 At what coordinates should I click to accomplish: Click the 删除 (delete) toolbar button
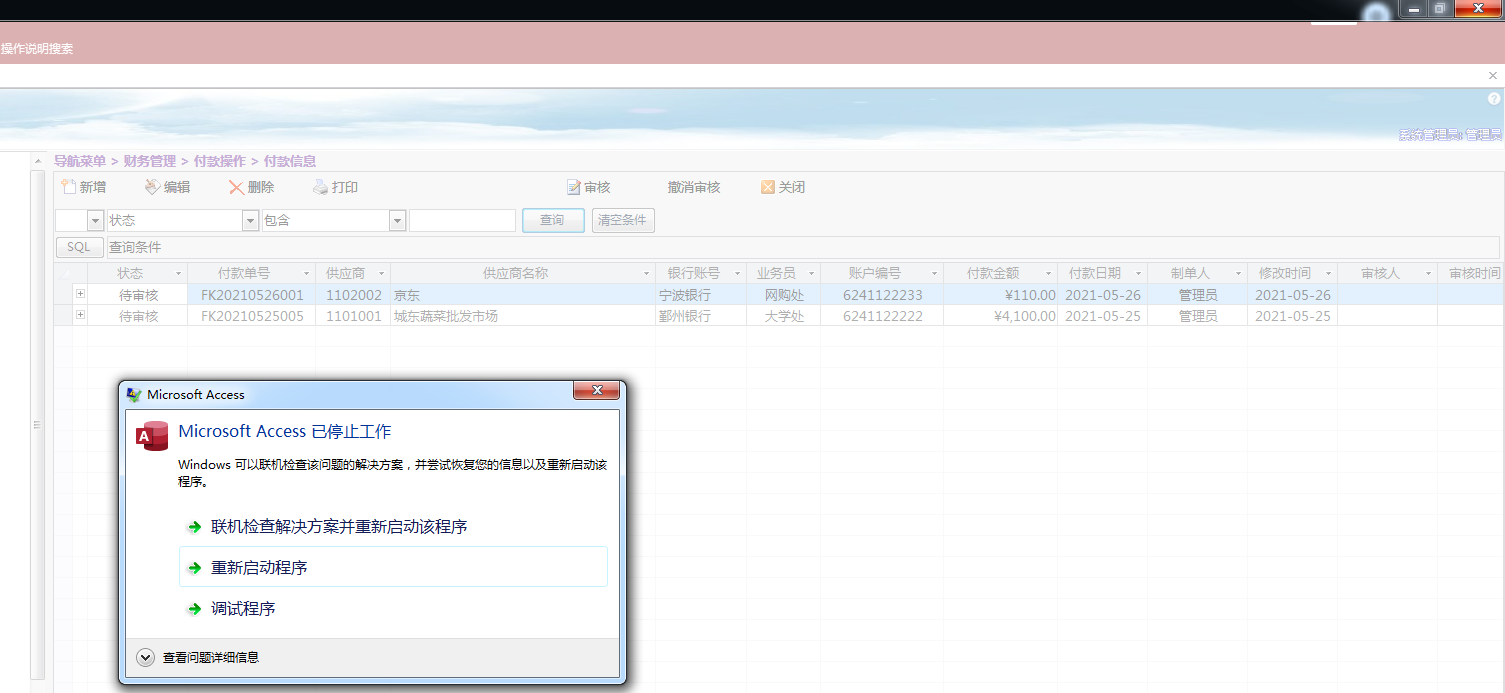[251, 187]
